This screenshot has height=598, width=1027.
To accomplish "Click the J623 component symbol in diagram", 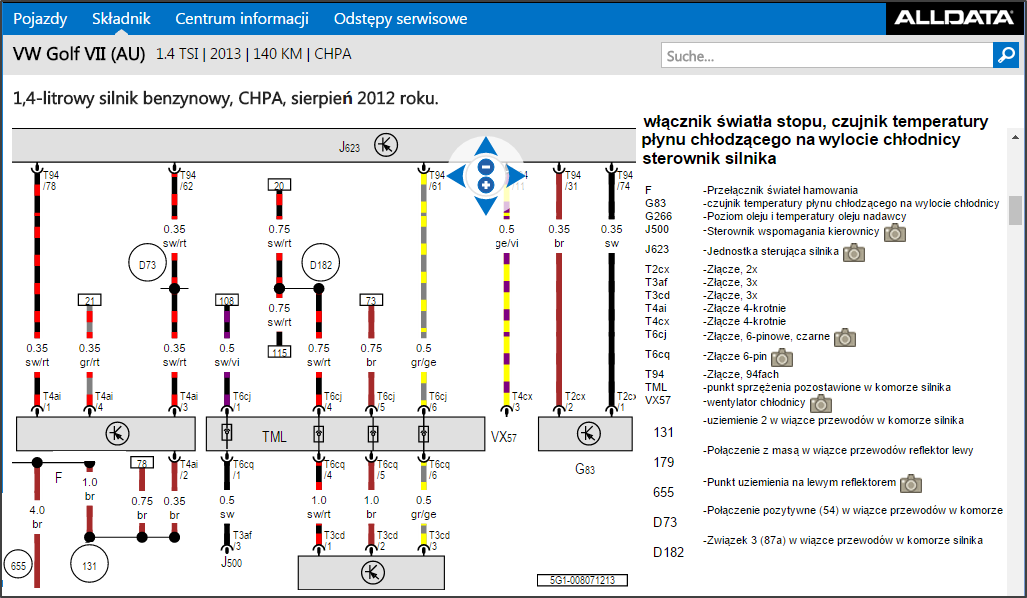I will [386, 145].
